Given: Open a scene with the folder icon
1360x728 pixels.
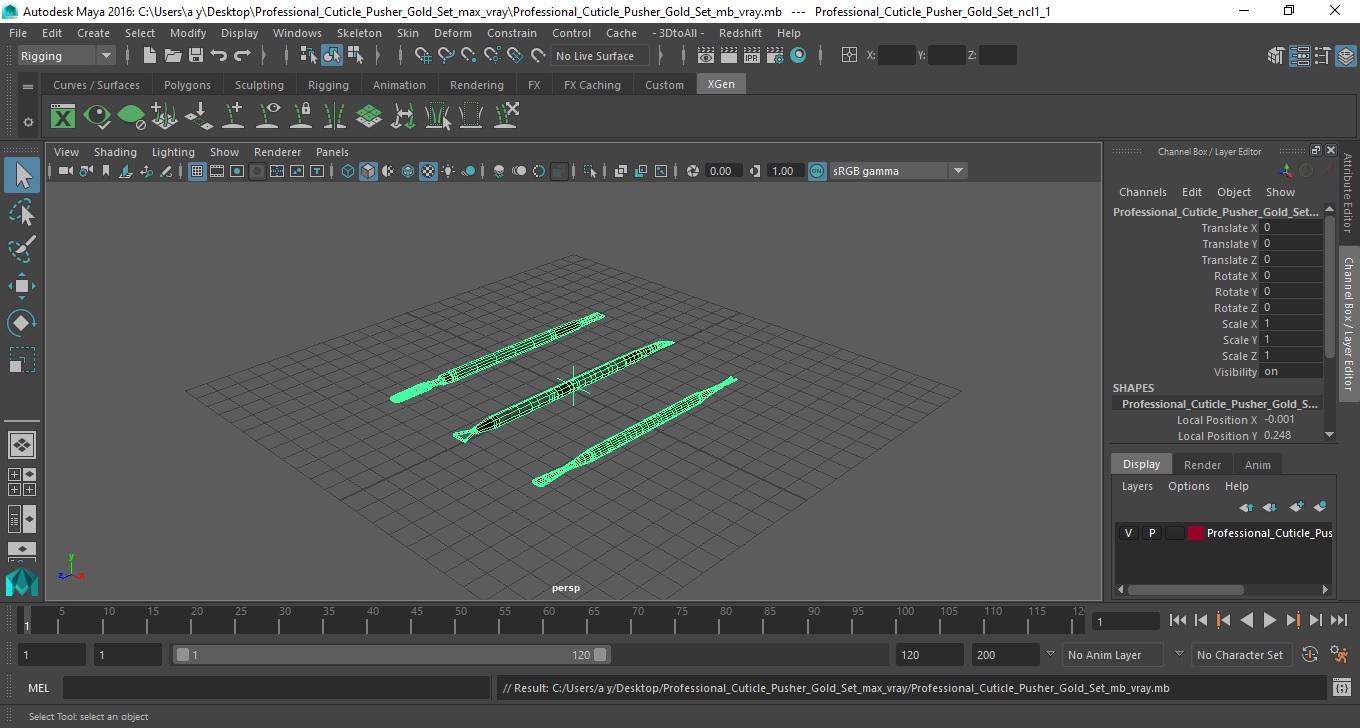Looking at the screenshot, I should pos(173,56).
